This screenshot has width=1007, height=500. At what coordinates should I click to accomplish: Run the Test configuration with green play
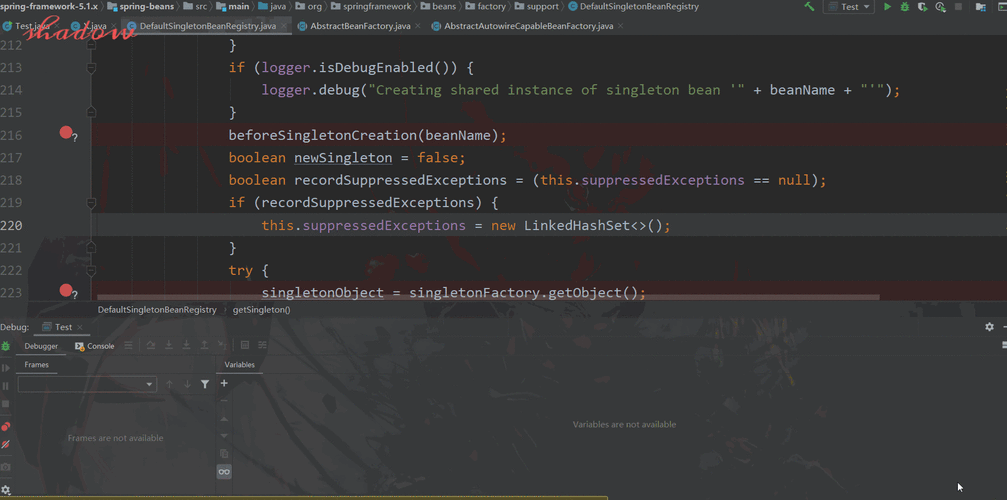(x=888, y=6)
